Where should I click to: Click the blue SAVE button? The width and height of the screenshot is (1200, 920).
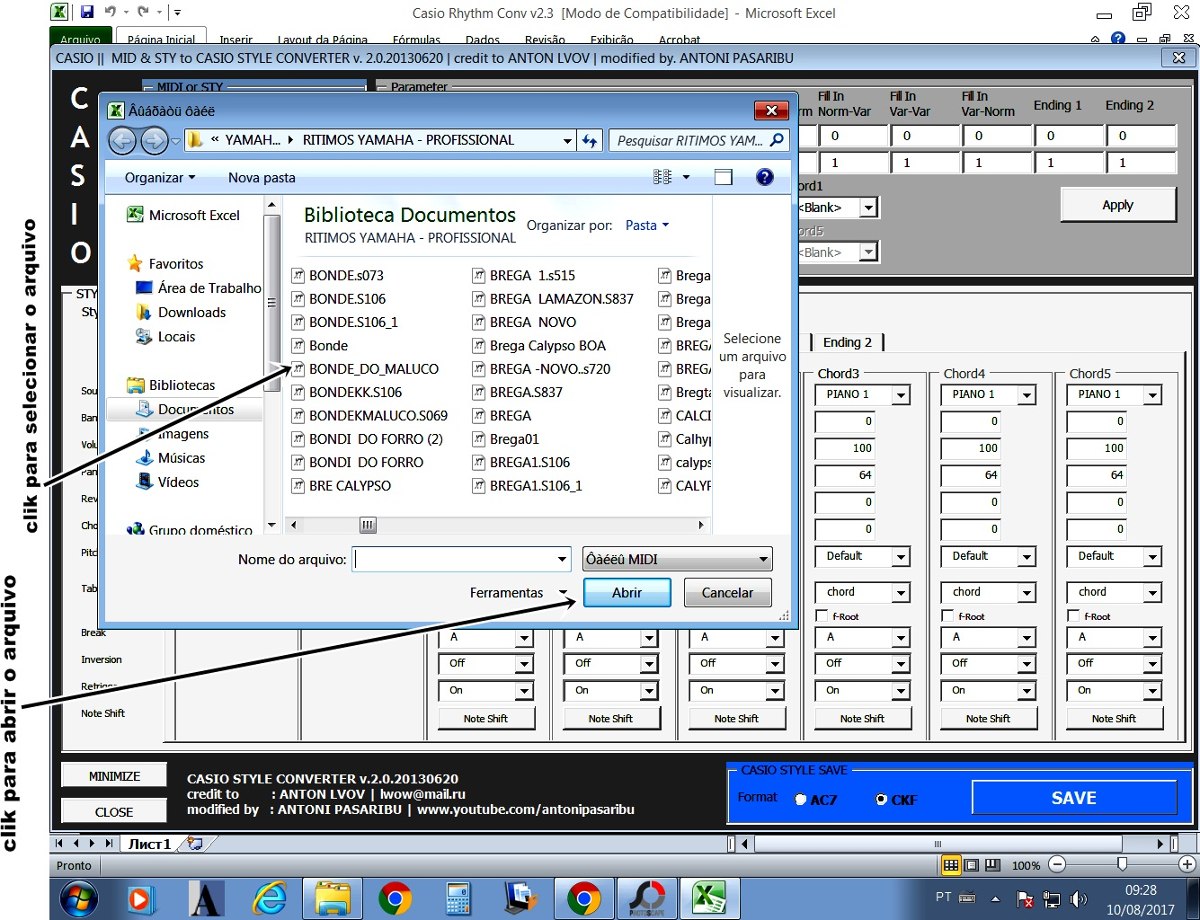1074,798
